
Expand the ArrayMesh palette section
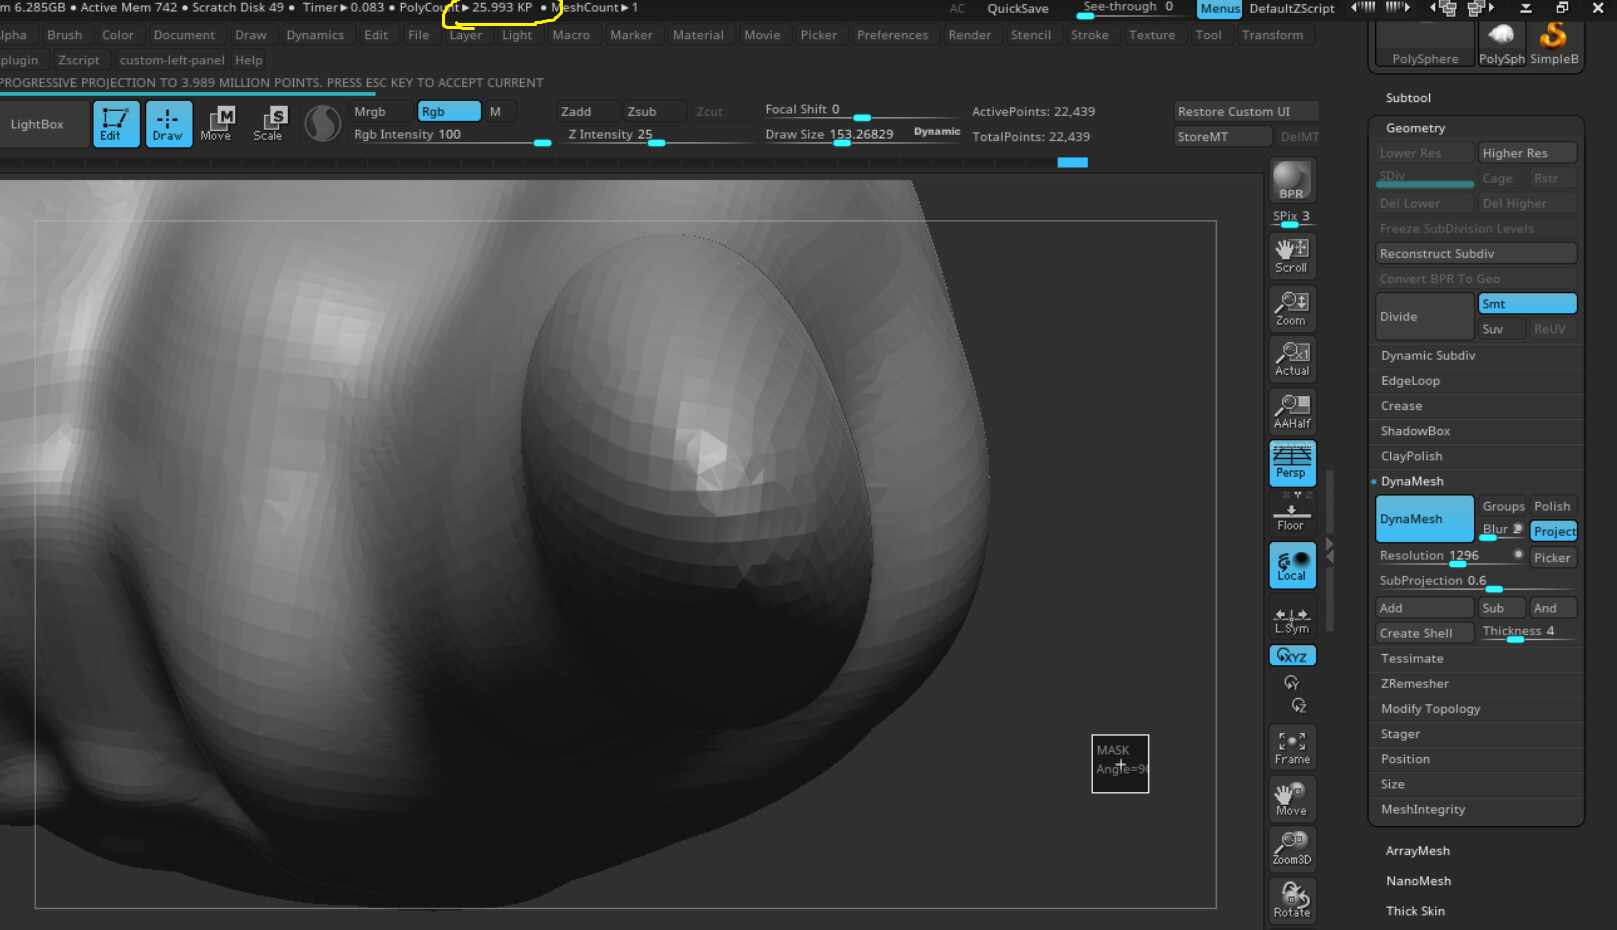(1417, 851)
